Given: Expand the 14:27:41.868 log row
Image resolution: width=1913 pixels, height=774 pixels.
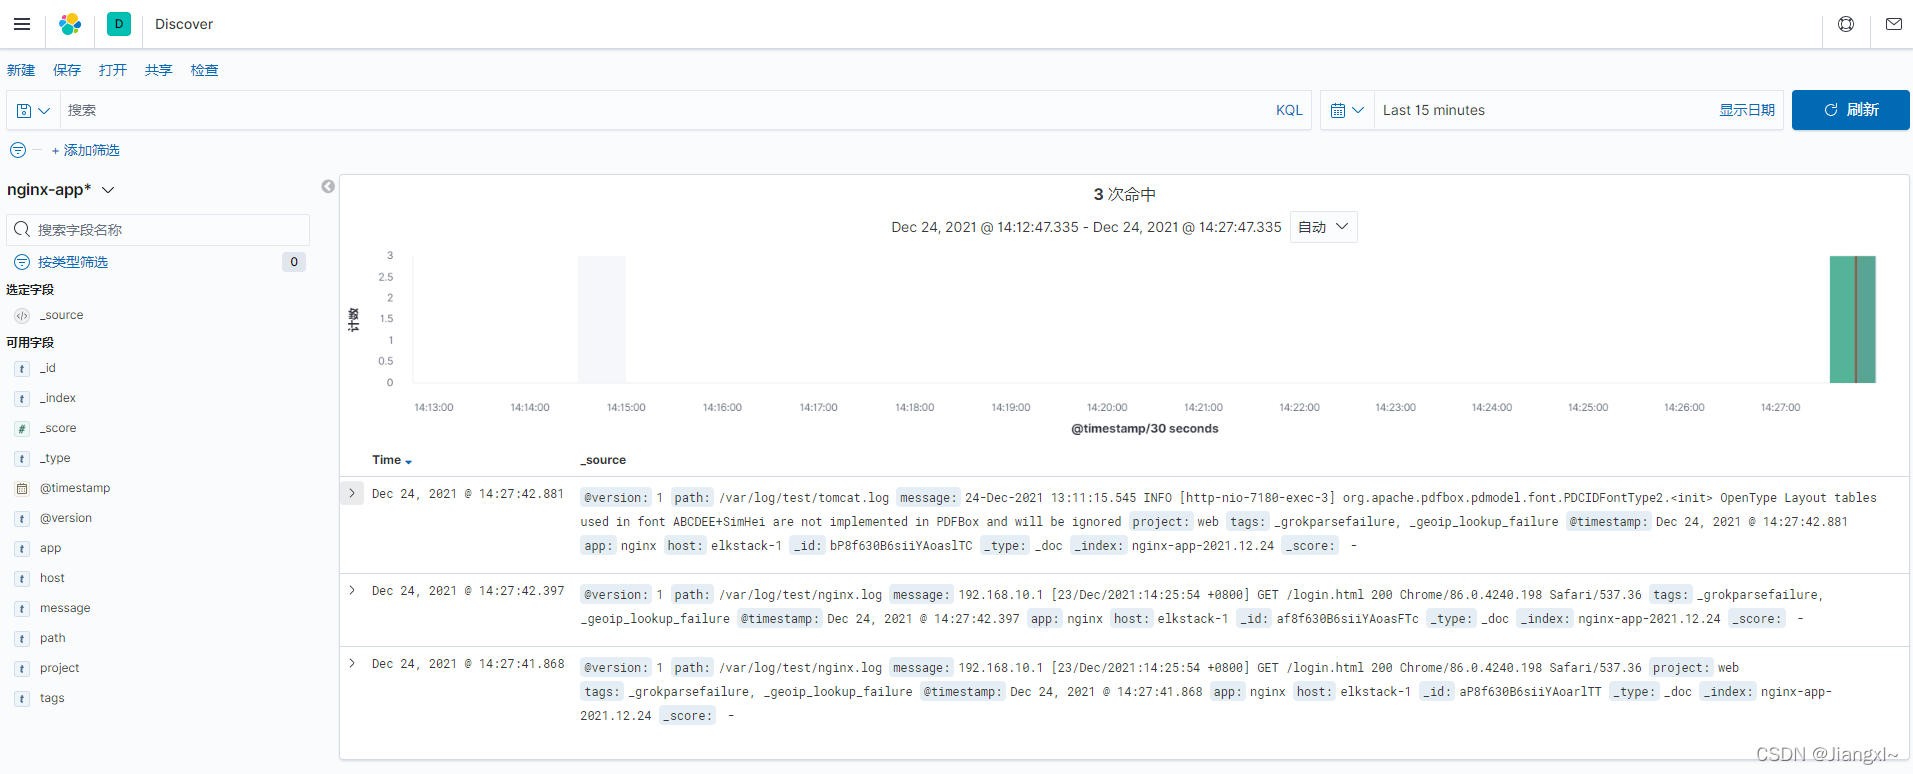Looking at the screenshot, I should (x=352, y=663).
